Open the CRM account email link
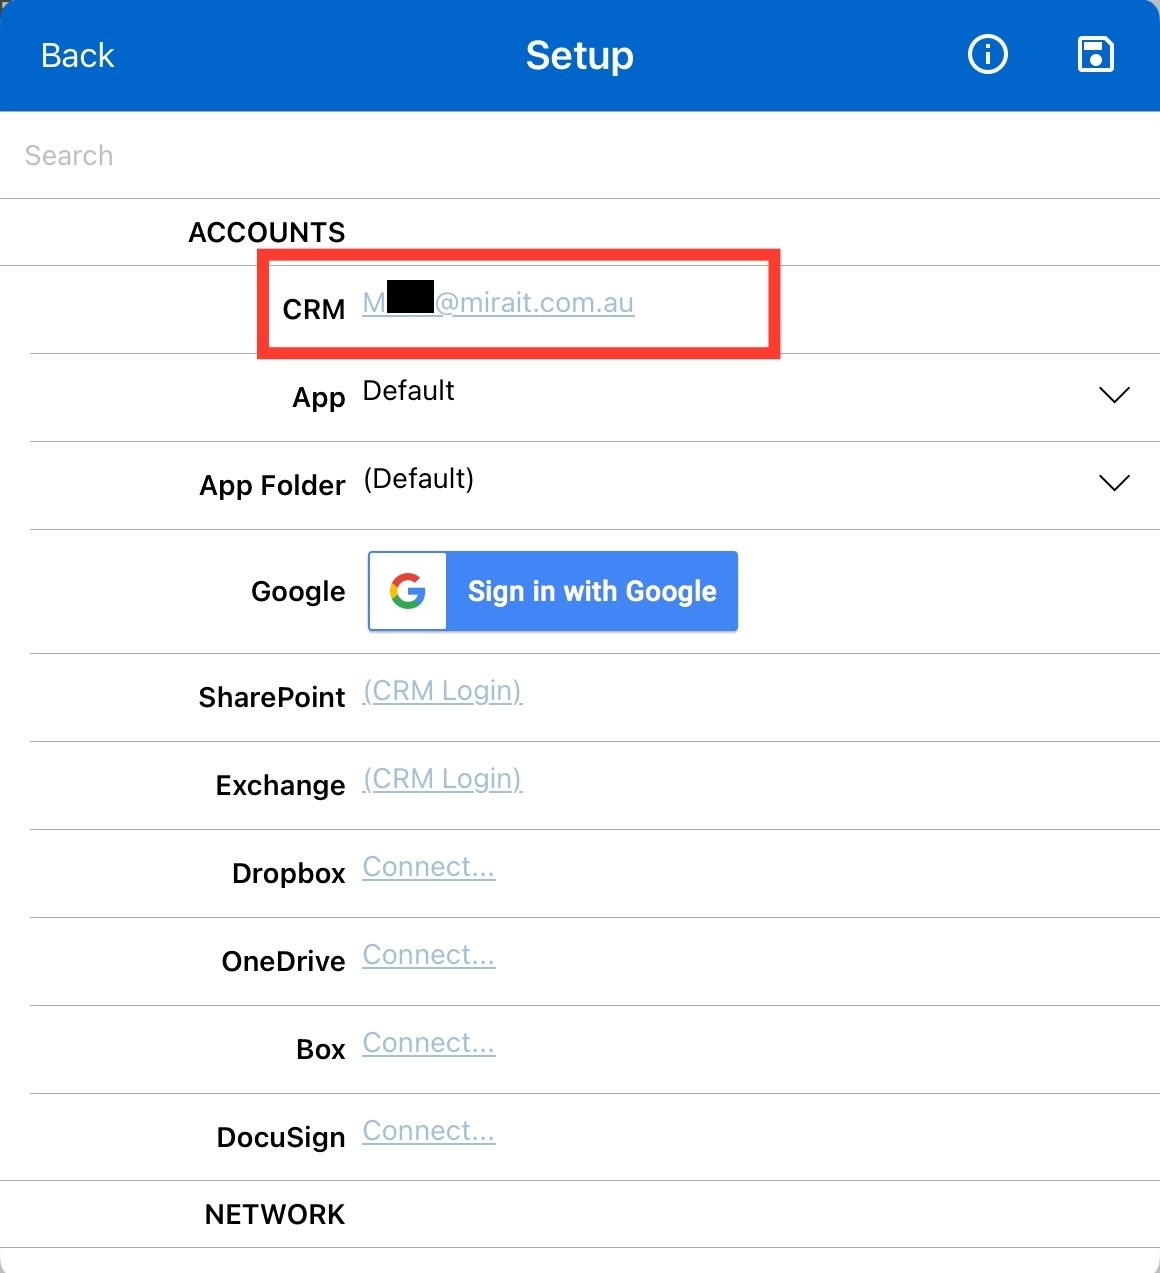The height and width of the screenshot is (1273, 1160). [x=498, y=302]
